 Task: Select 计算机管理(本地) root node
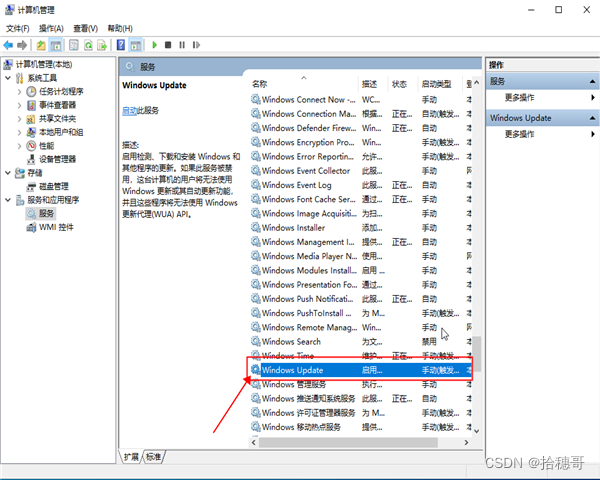(x=44, y=64)
